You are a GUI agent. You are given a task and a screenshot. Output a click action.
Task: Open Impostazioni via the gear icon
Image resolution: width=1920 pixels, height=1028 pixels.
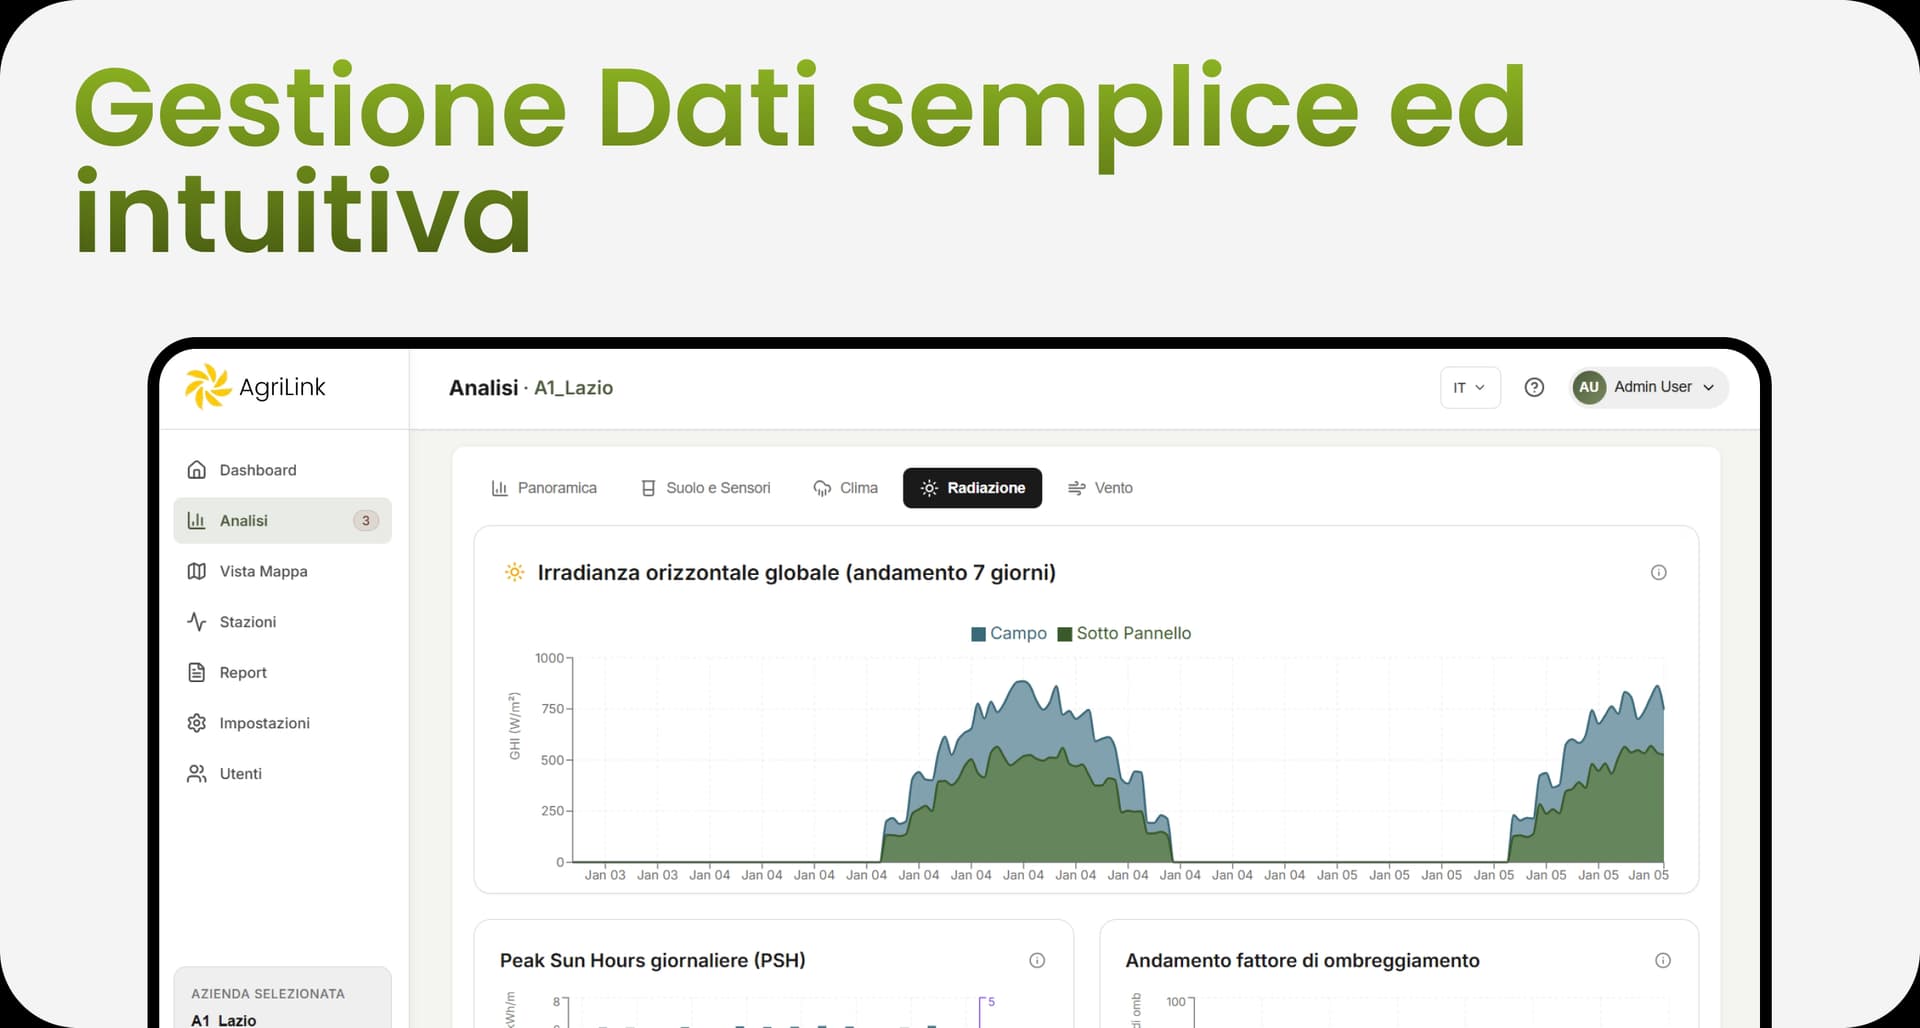[x=197, y=722]
